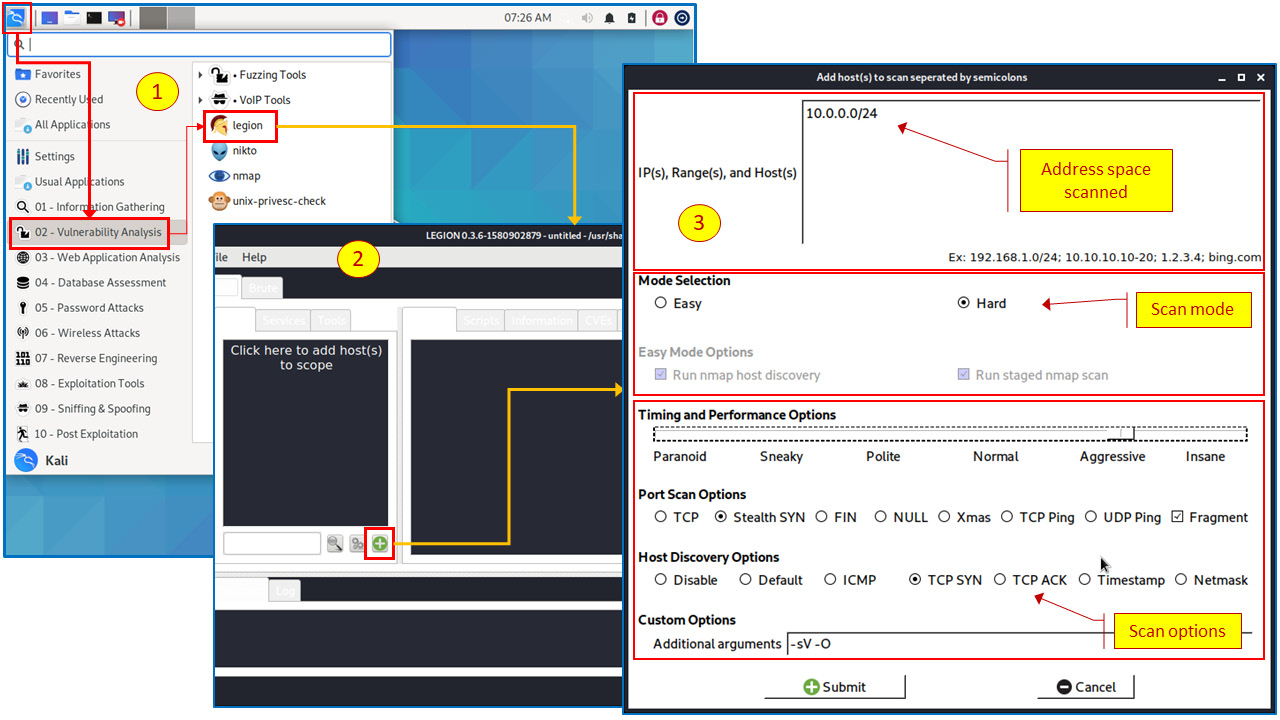Click the battery power tray icon
This screenshot has height=720, width=1280.
(631, 18)
